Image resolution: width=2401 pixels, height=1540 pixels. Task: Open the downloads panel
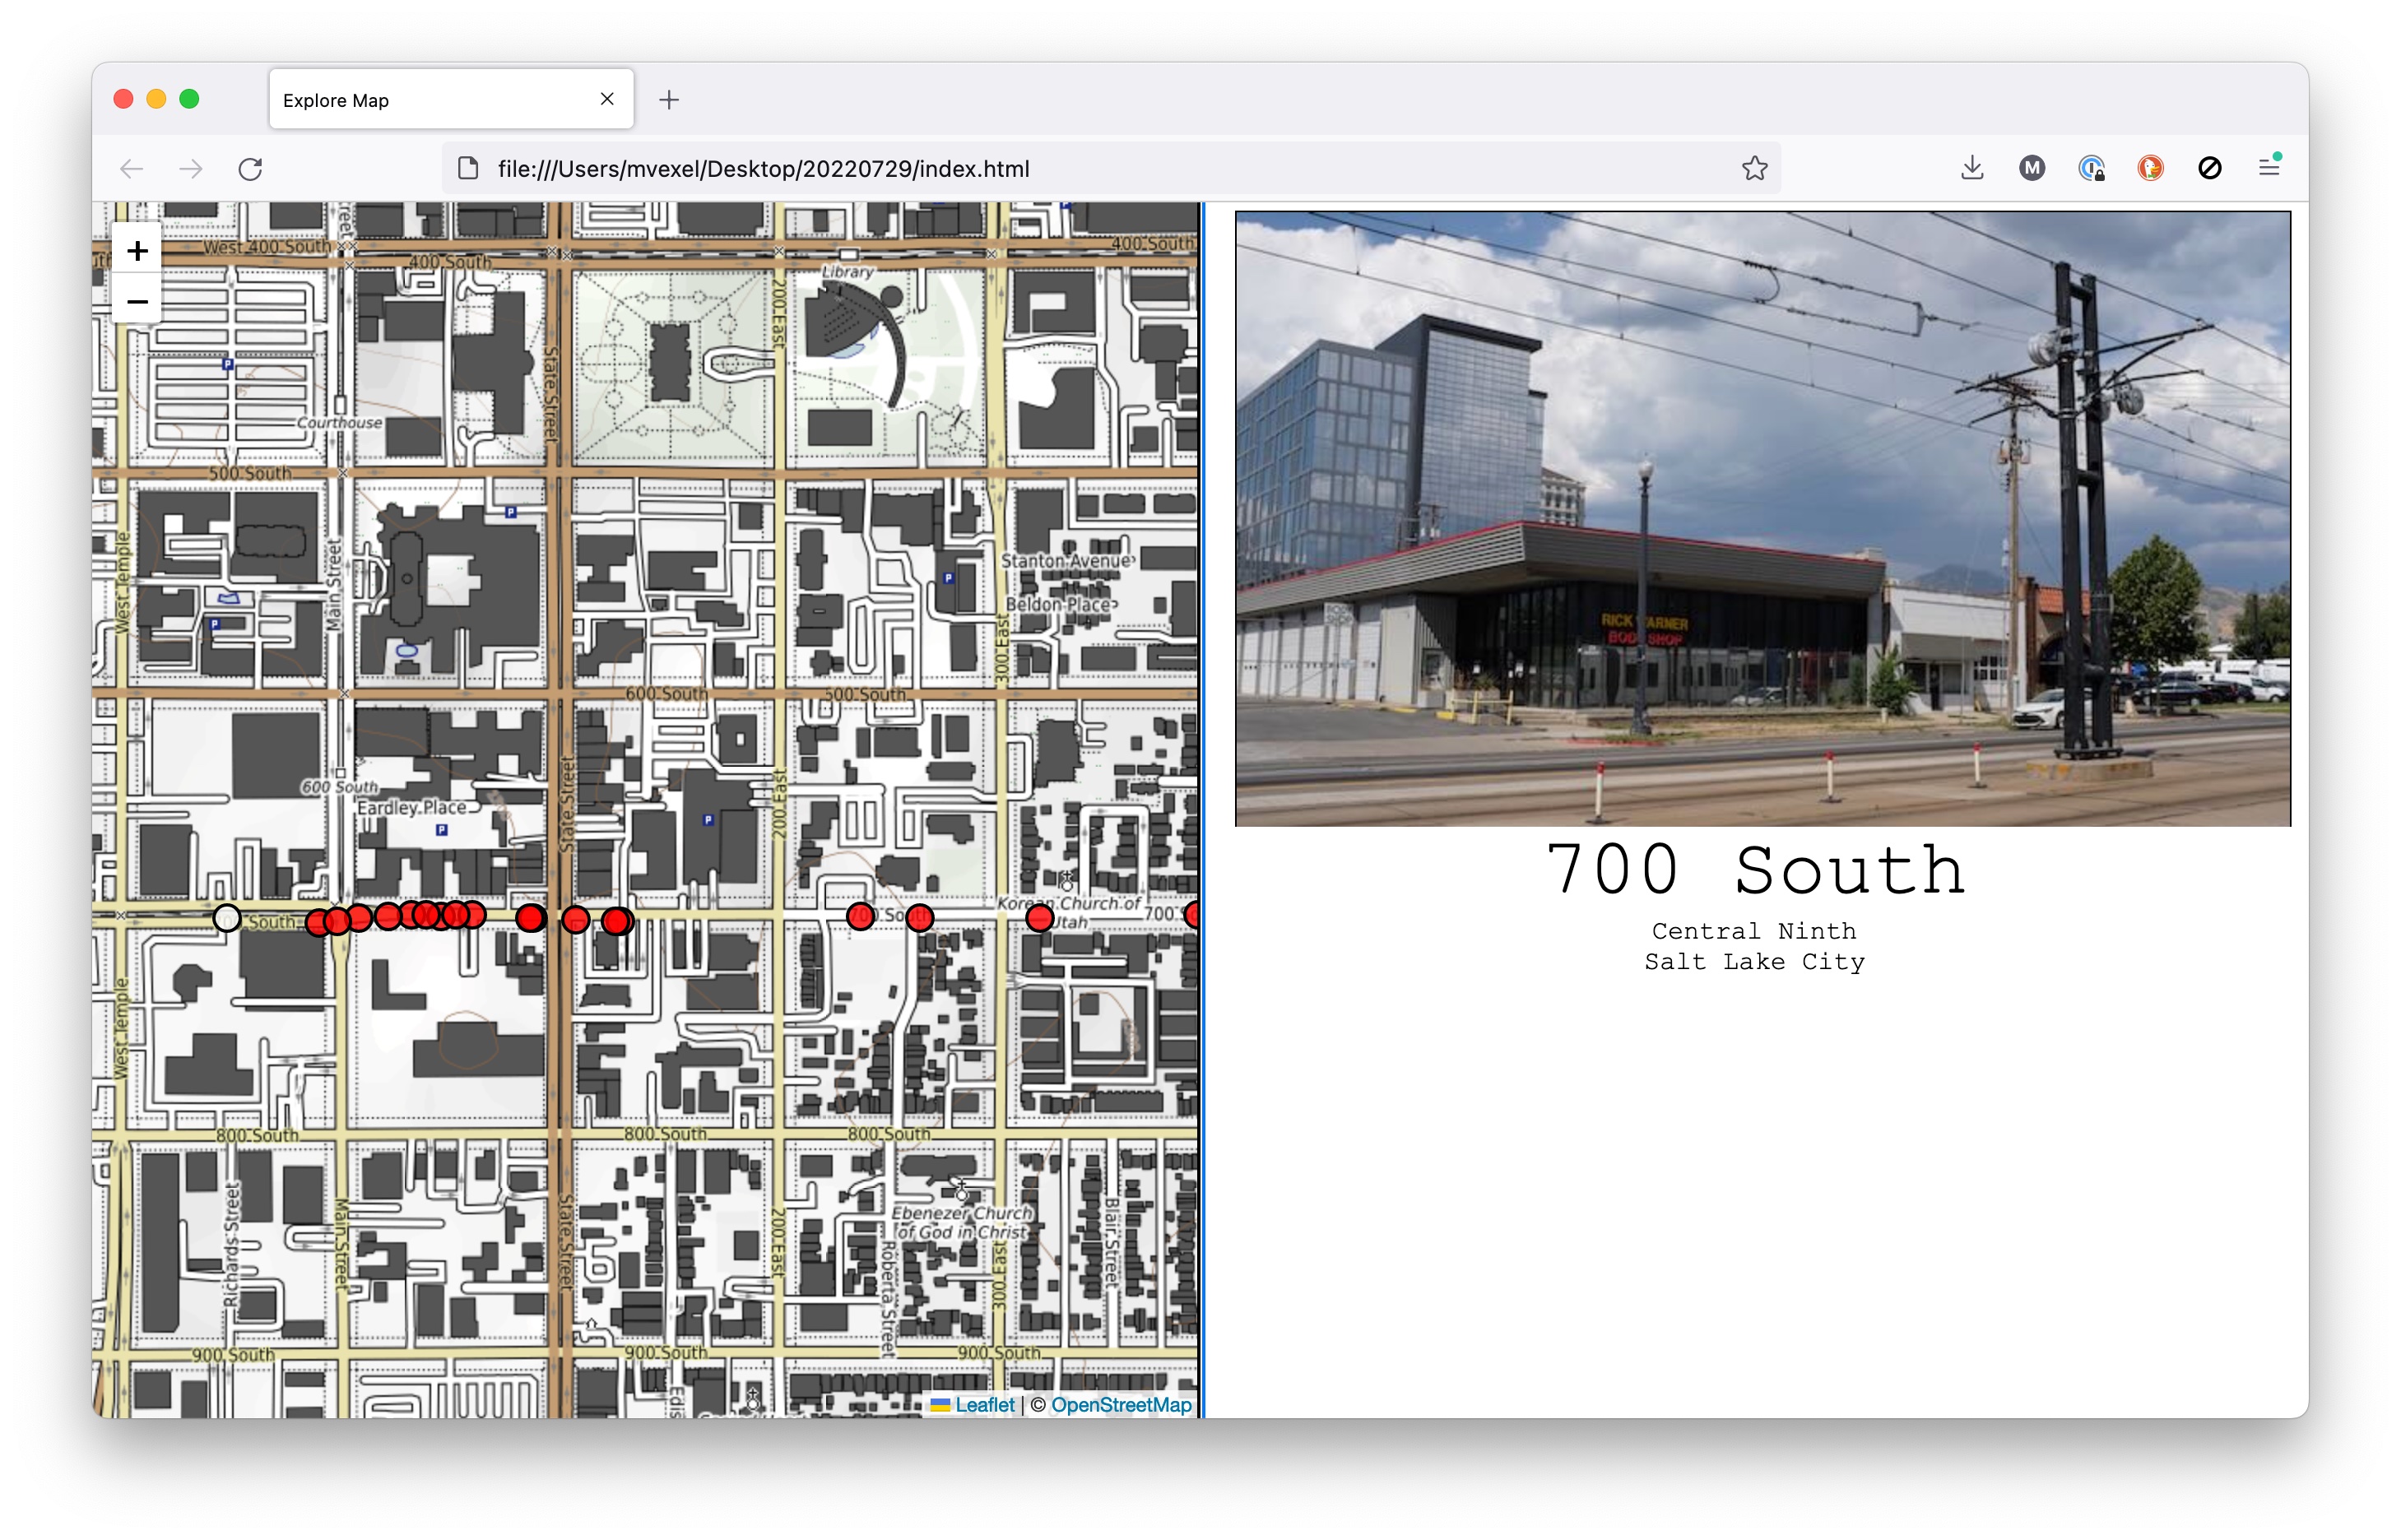click(x=1972, y=168)
